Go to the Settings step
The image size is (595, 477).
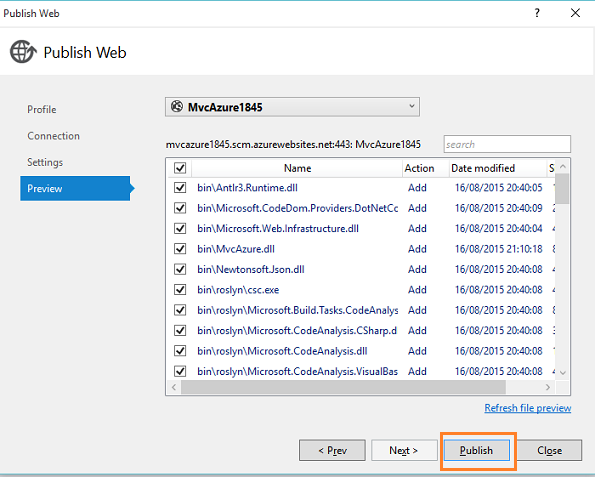[45, 162]
